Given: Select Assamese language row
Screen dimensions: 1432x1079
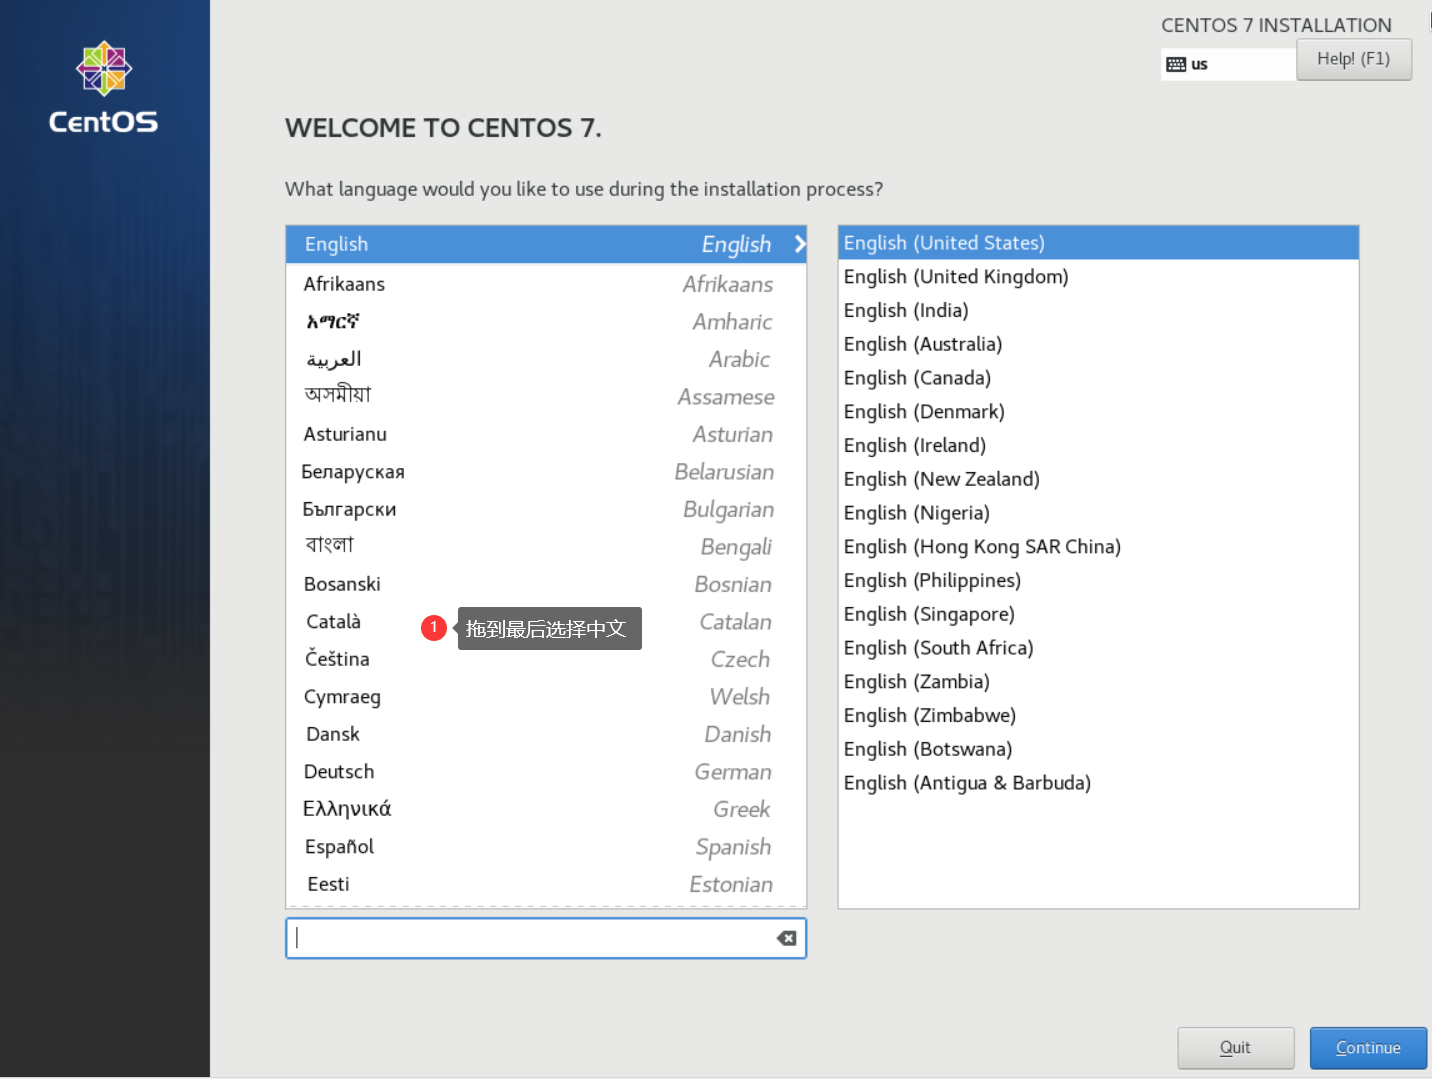Looking at the screenshot, I should (546, 397).
